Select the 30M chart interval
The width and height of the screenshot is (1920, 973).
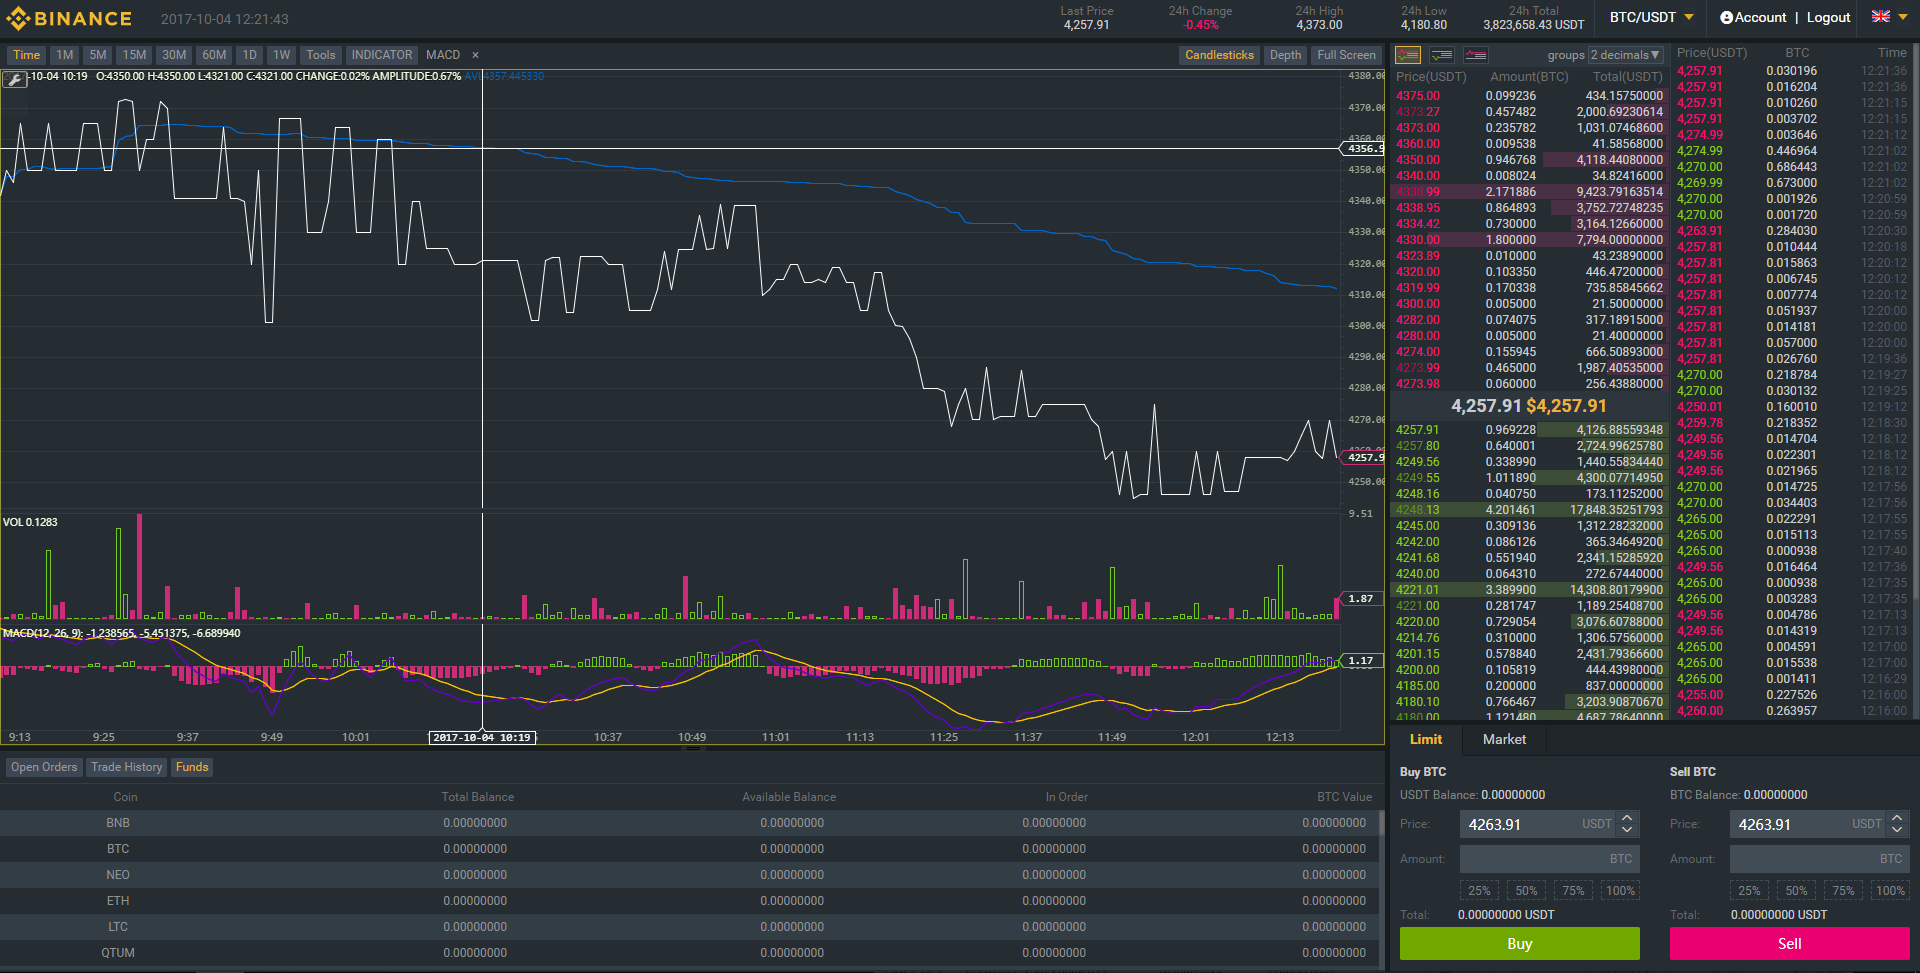click(x=174, y=55)
